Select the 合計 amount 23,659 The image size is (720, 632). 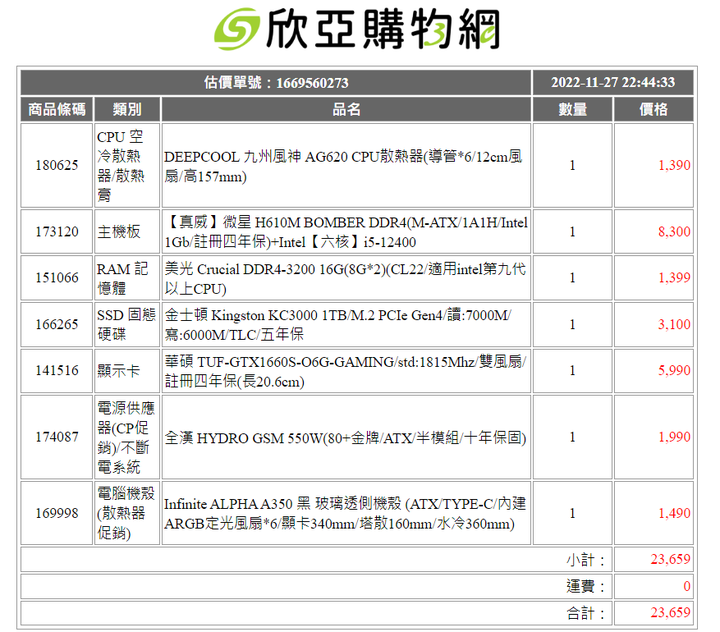pyautogui.click(x=670, y=612)
